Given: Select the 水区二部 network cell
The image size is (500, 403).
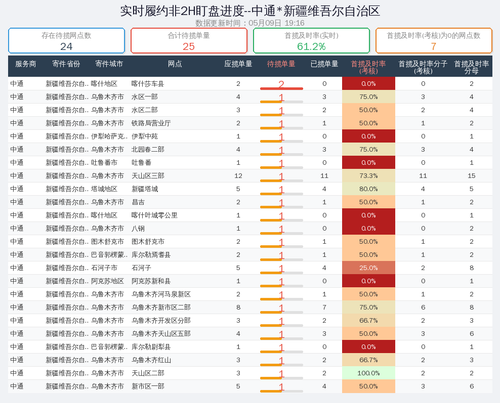Looking at the screenshot, I should [x=144, y=110].
